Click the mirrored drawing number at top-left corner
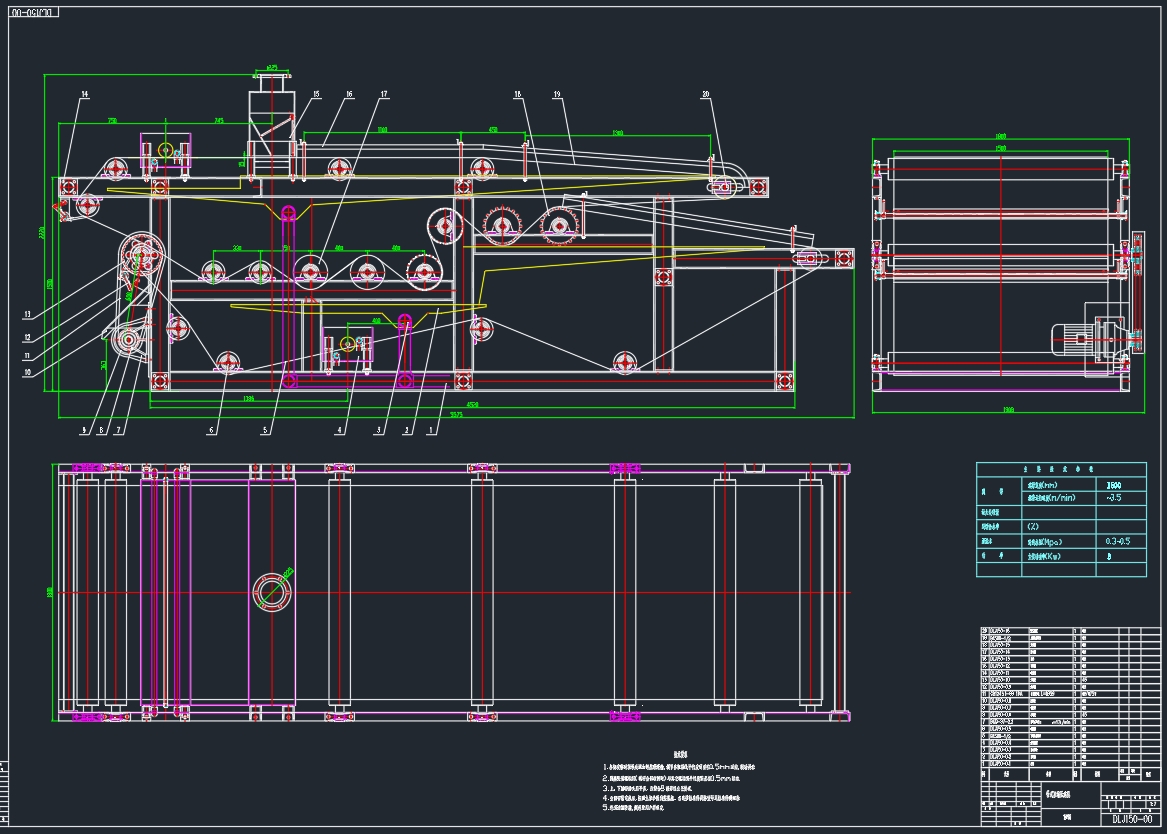The image size is (1167, 834). [34, 13]
